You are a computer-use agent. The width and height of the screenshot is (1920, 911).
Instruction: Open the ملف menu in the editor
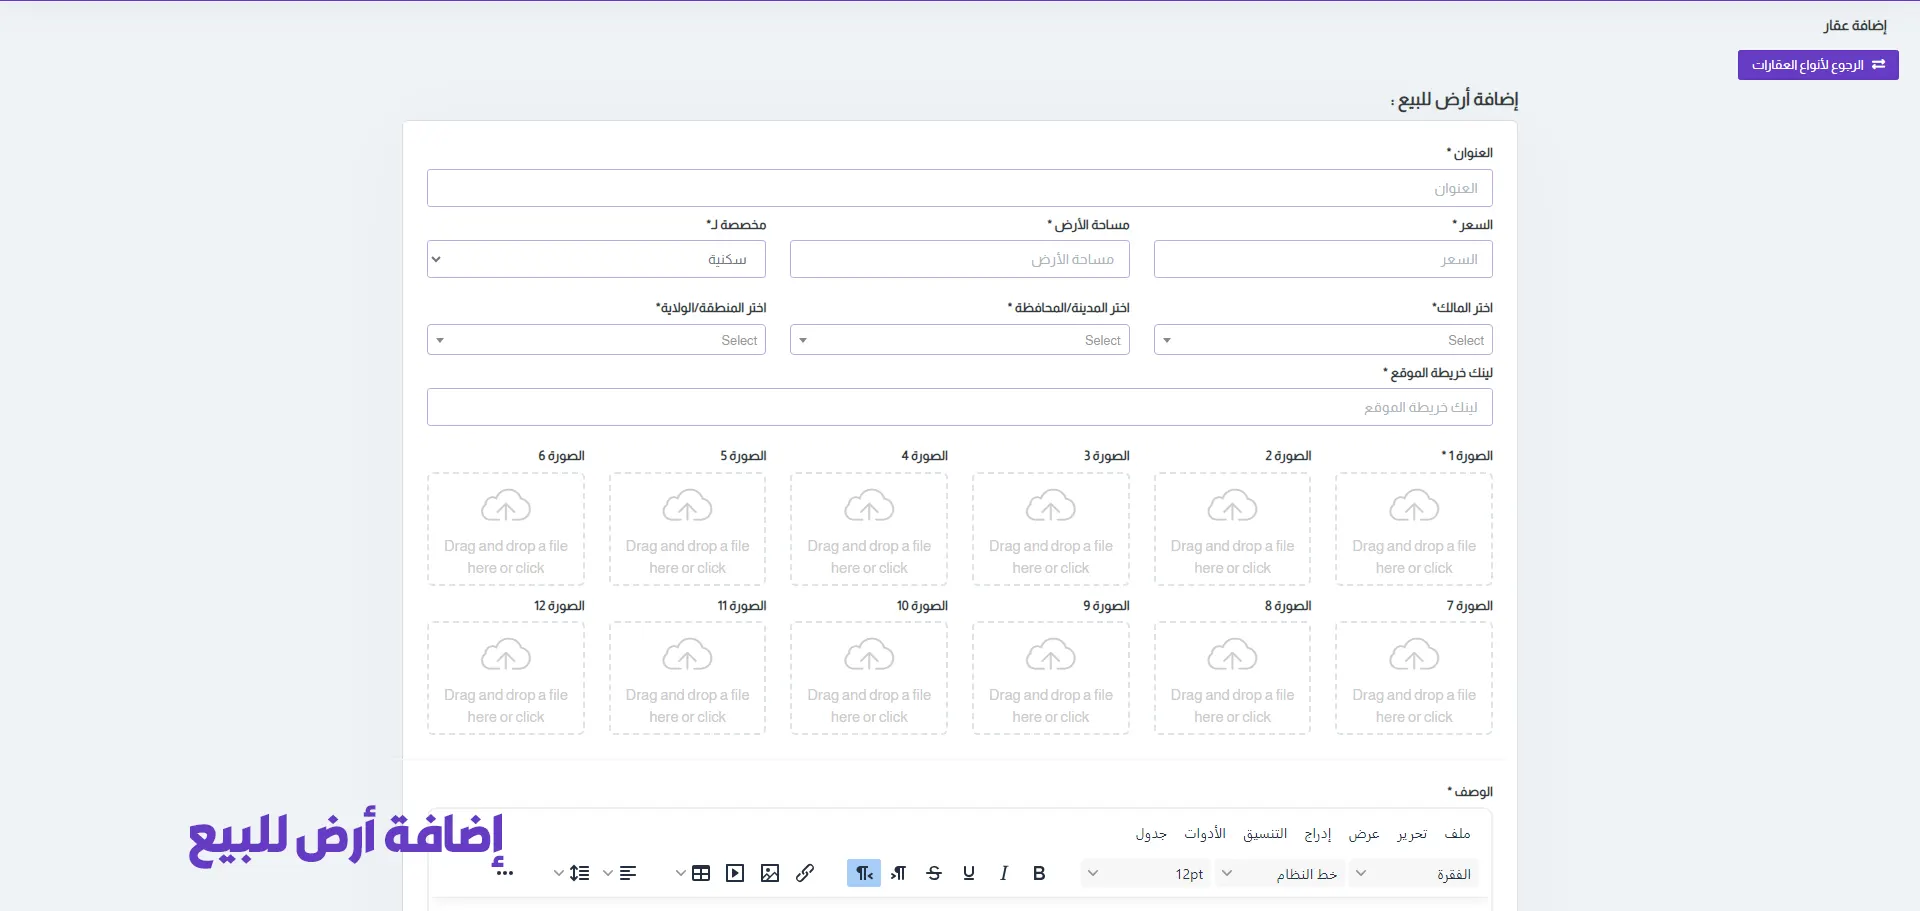pyautogui.click(x=1457, y=834)
